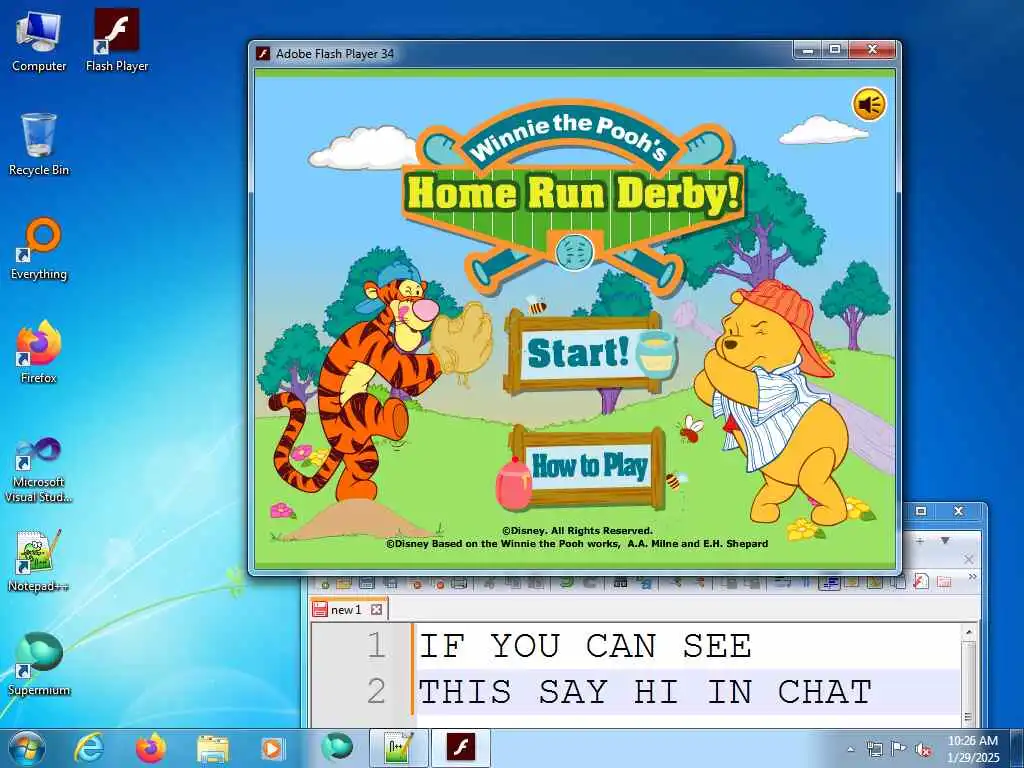Toggle the highlighted indent guide icon in Notepad++

(829, 581)
